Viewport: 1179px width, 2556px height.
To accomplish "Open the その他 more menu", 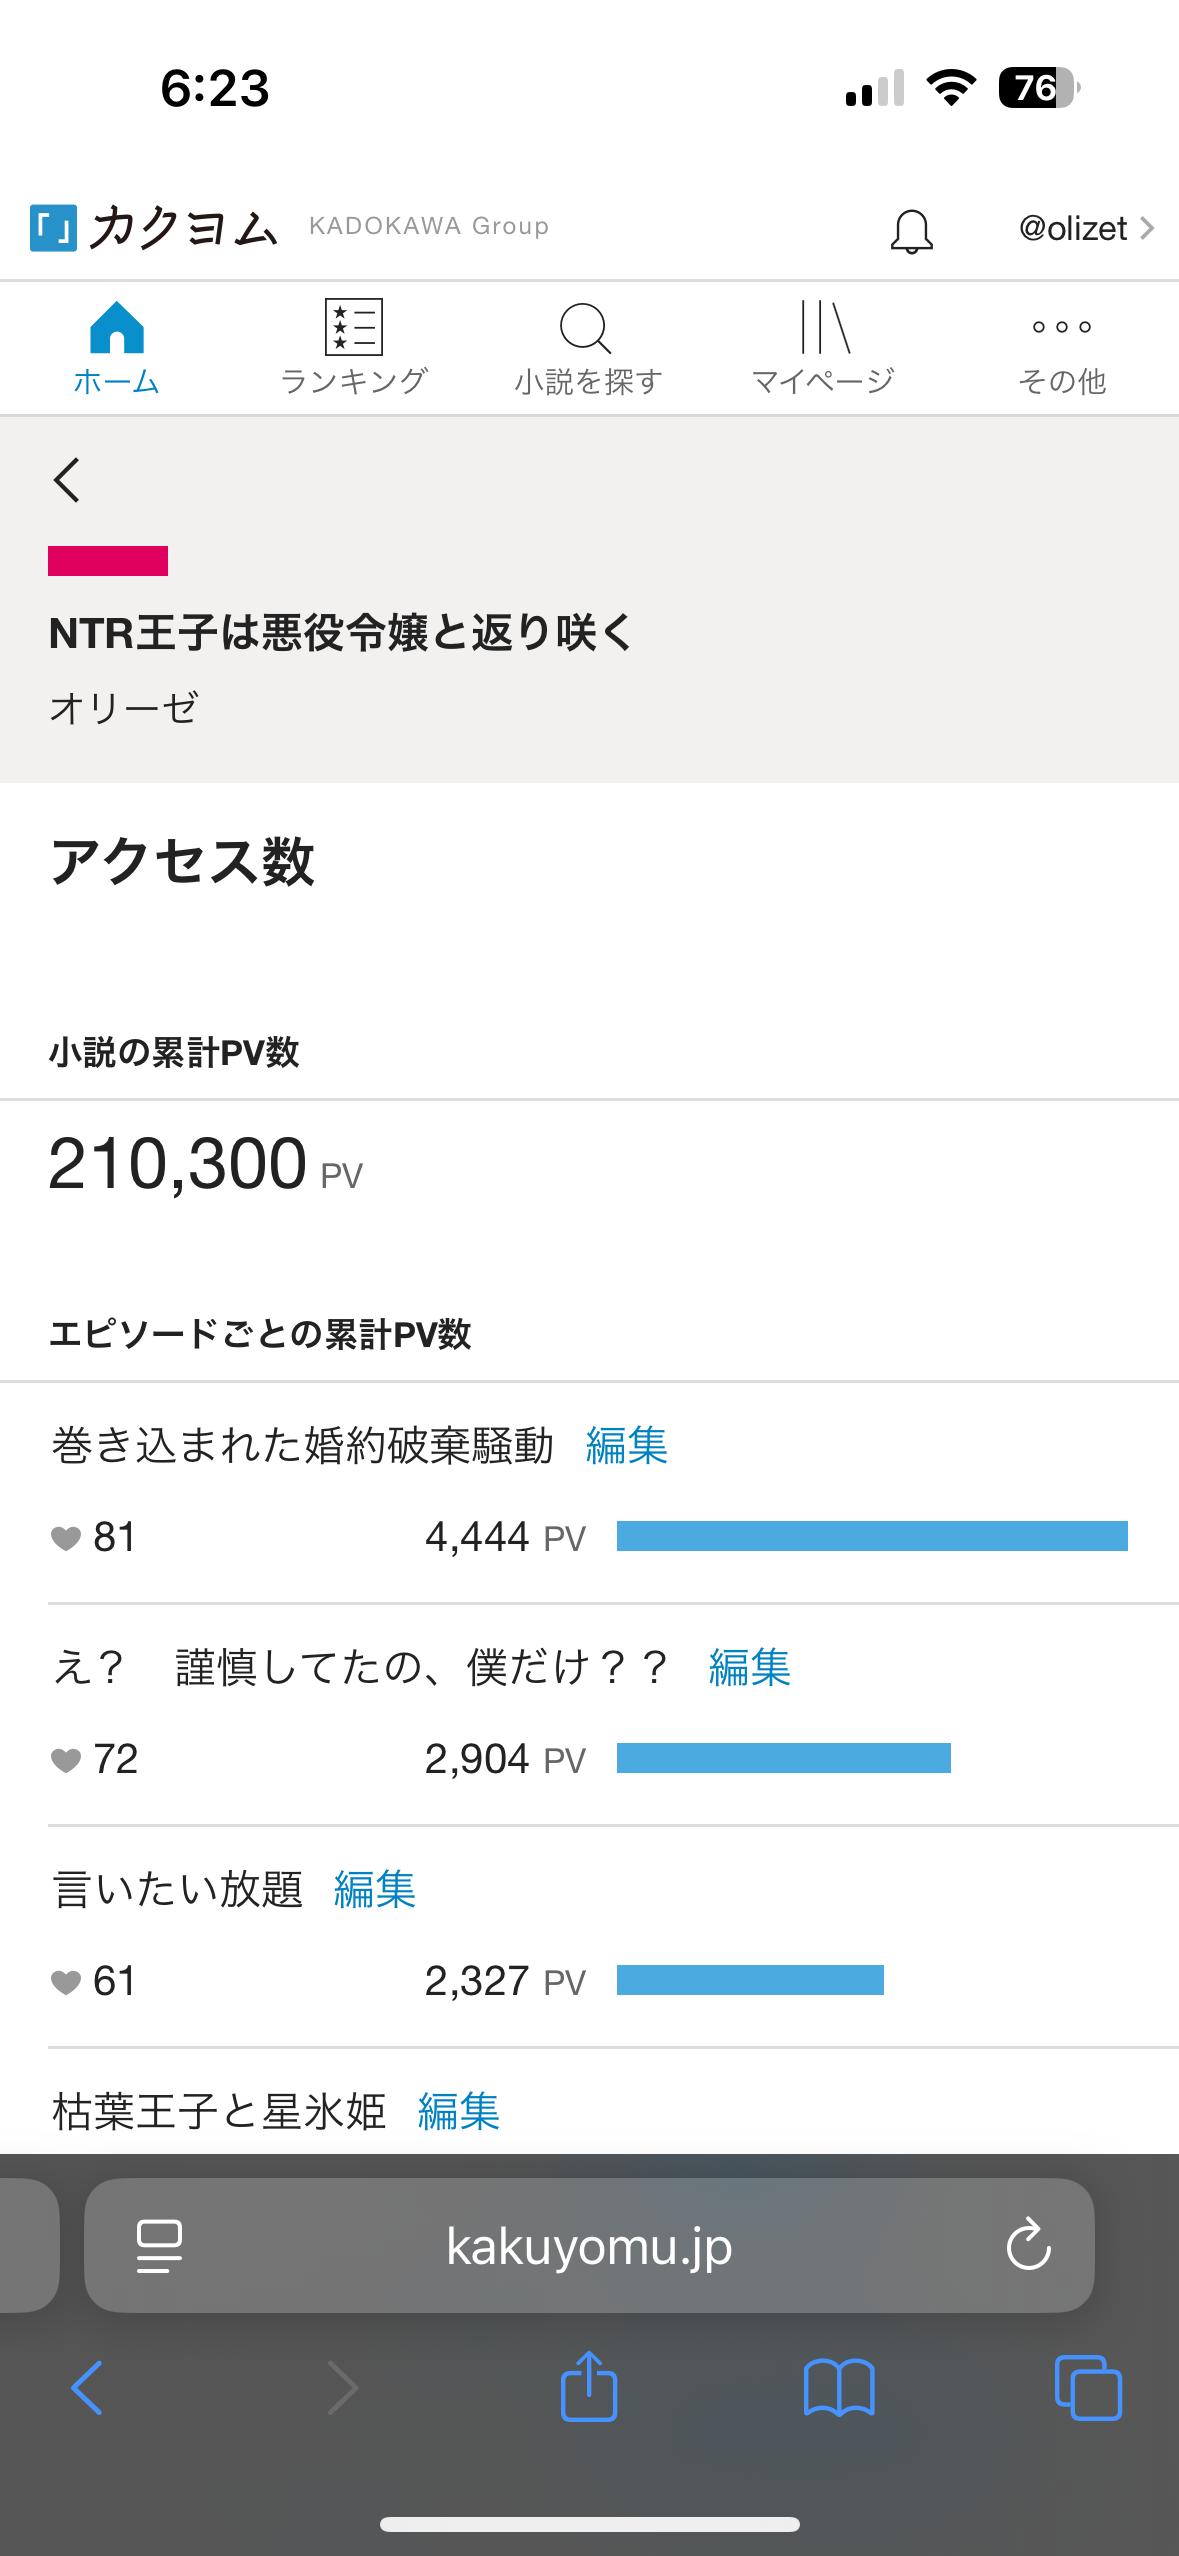I will click(x=1061, y=349).
